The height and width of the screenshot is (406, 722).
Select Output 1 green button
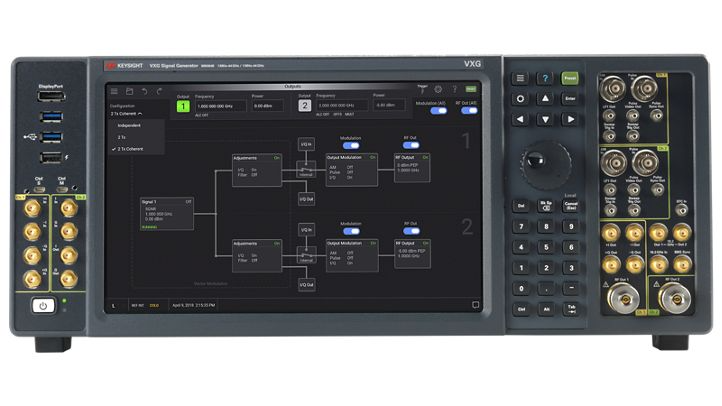(183, 105)
